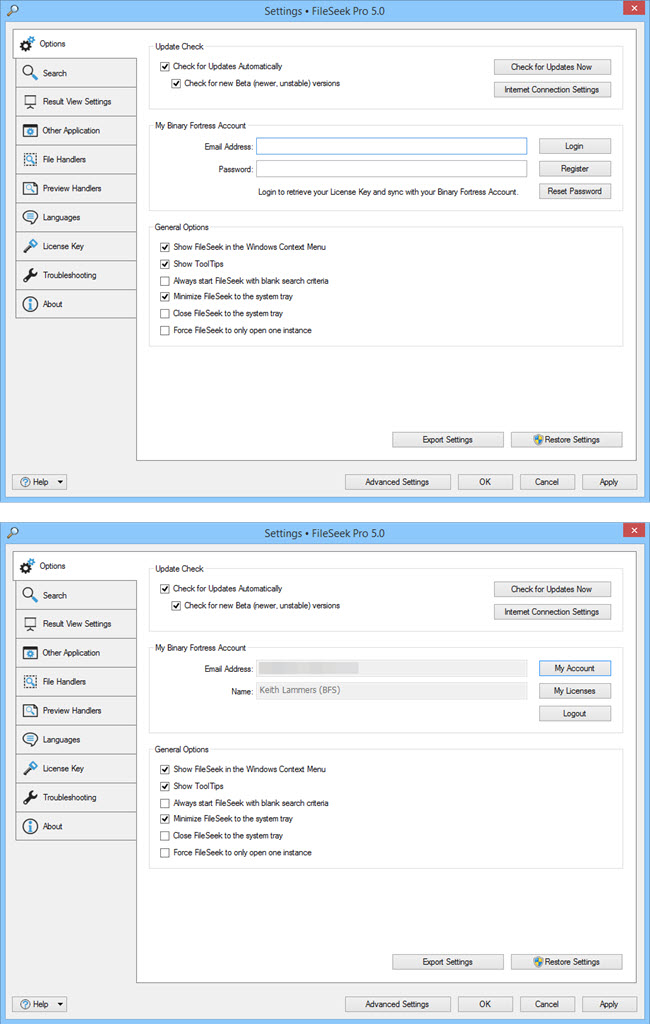The image size is (650, 1024).
Task: Click Apply button in lower window
Action: (609, 1004)
